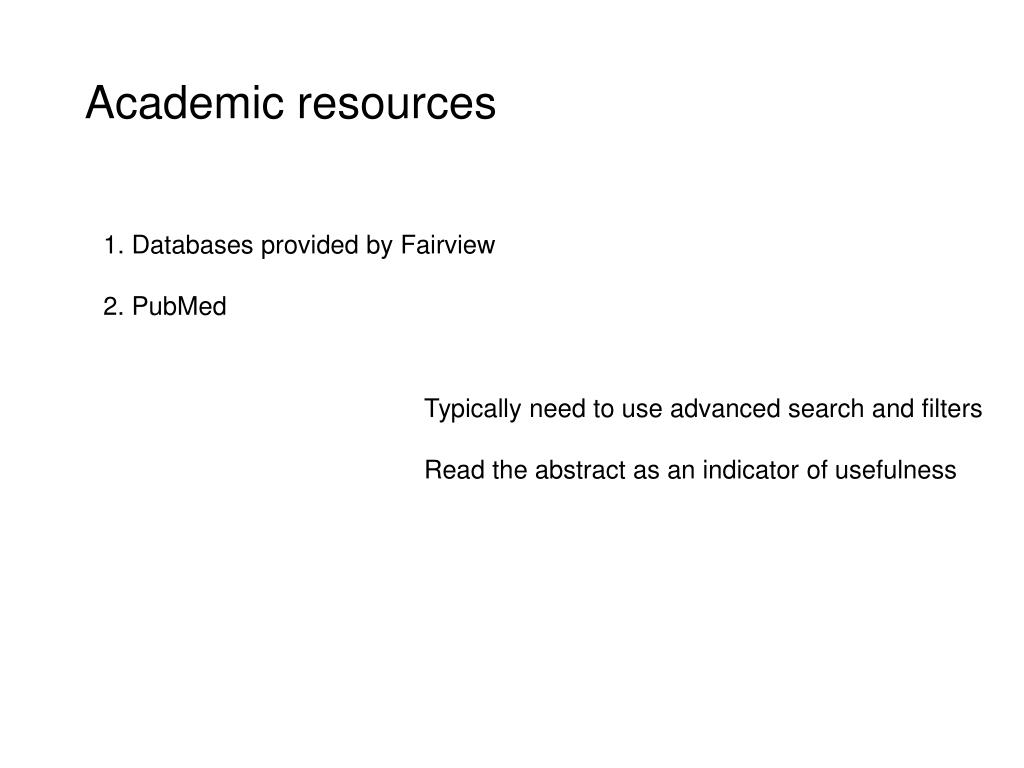
Task: Click the word Typically
Action: [473, 410]
